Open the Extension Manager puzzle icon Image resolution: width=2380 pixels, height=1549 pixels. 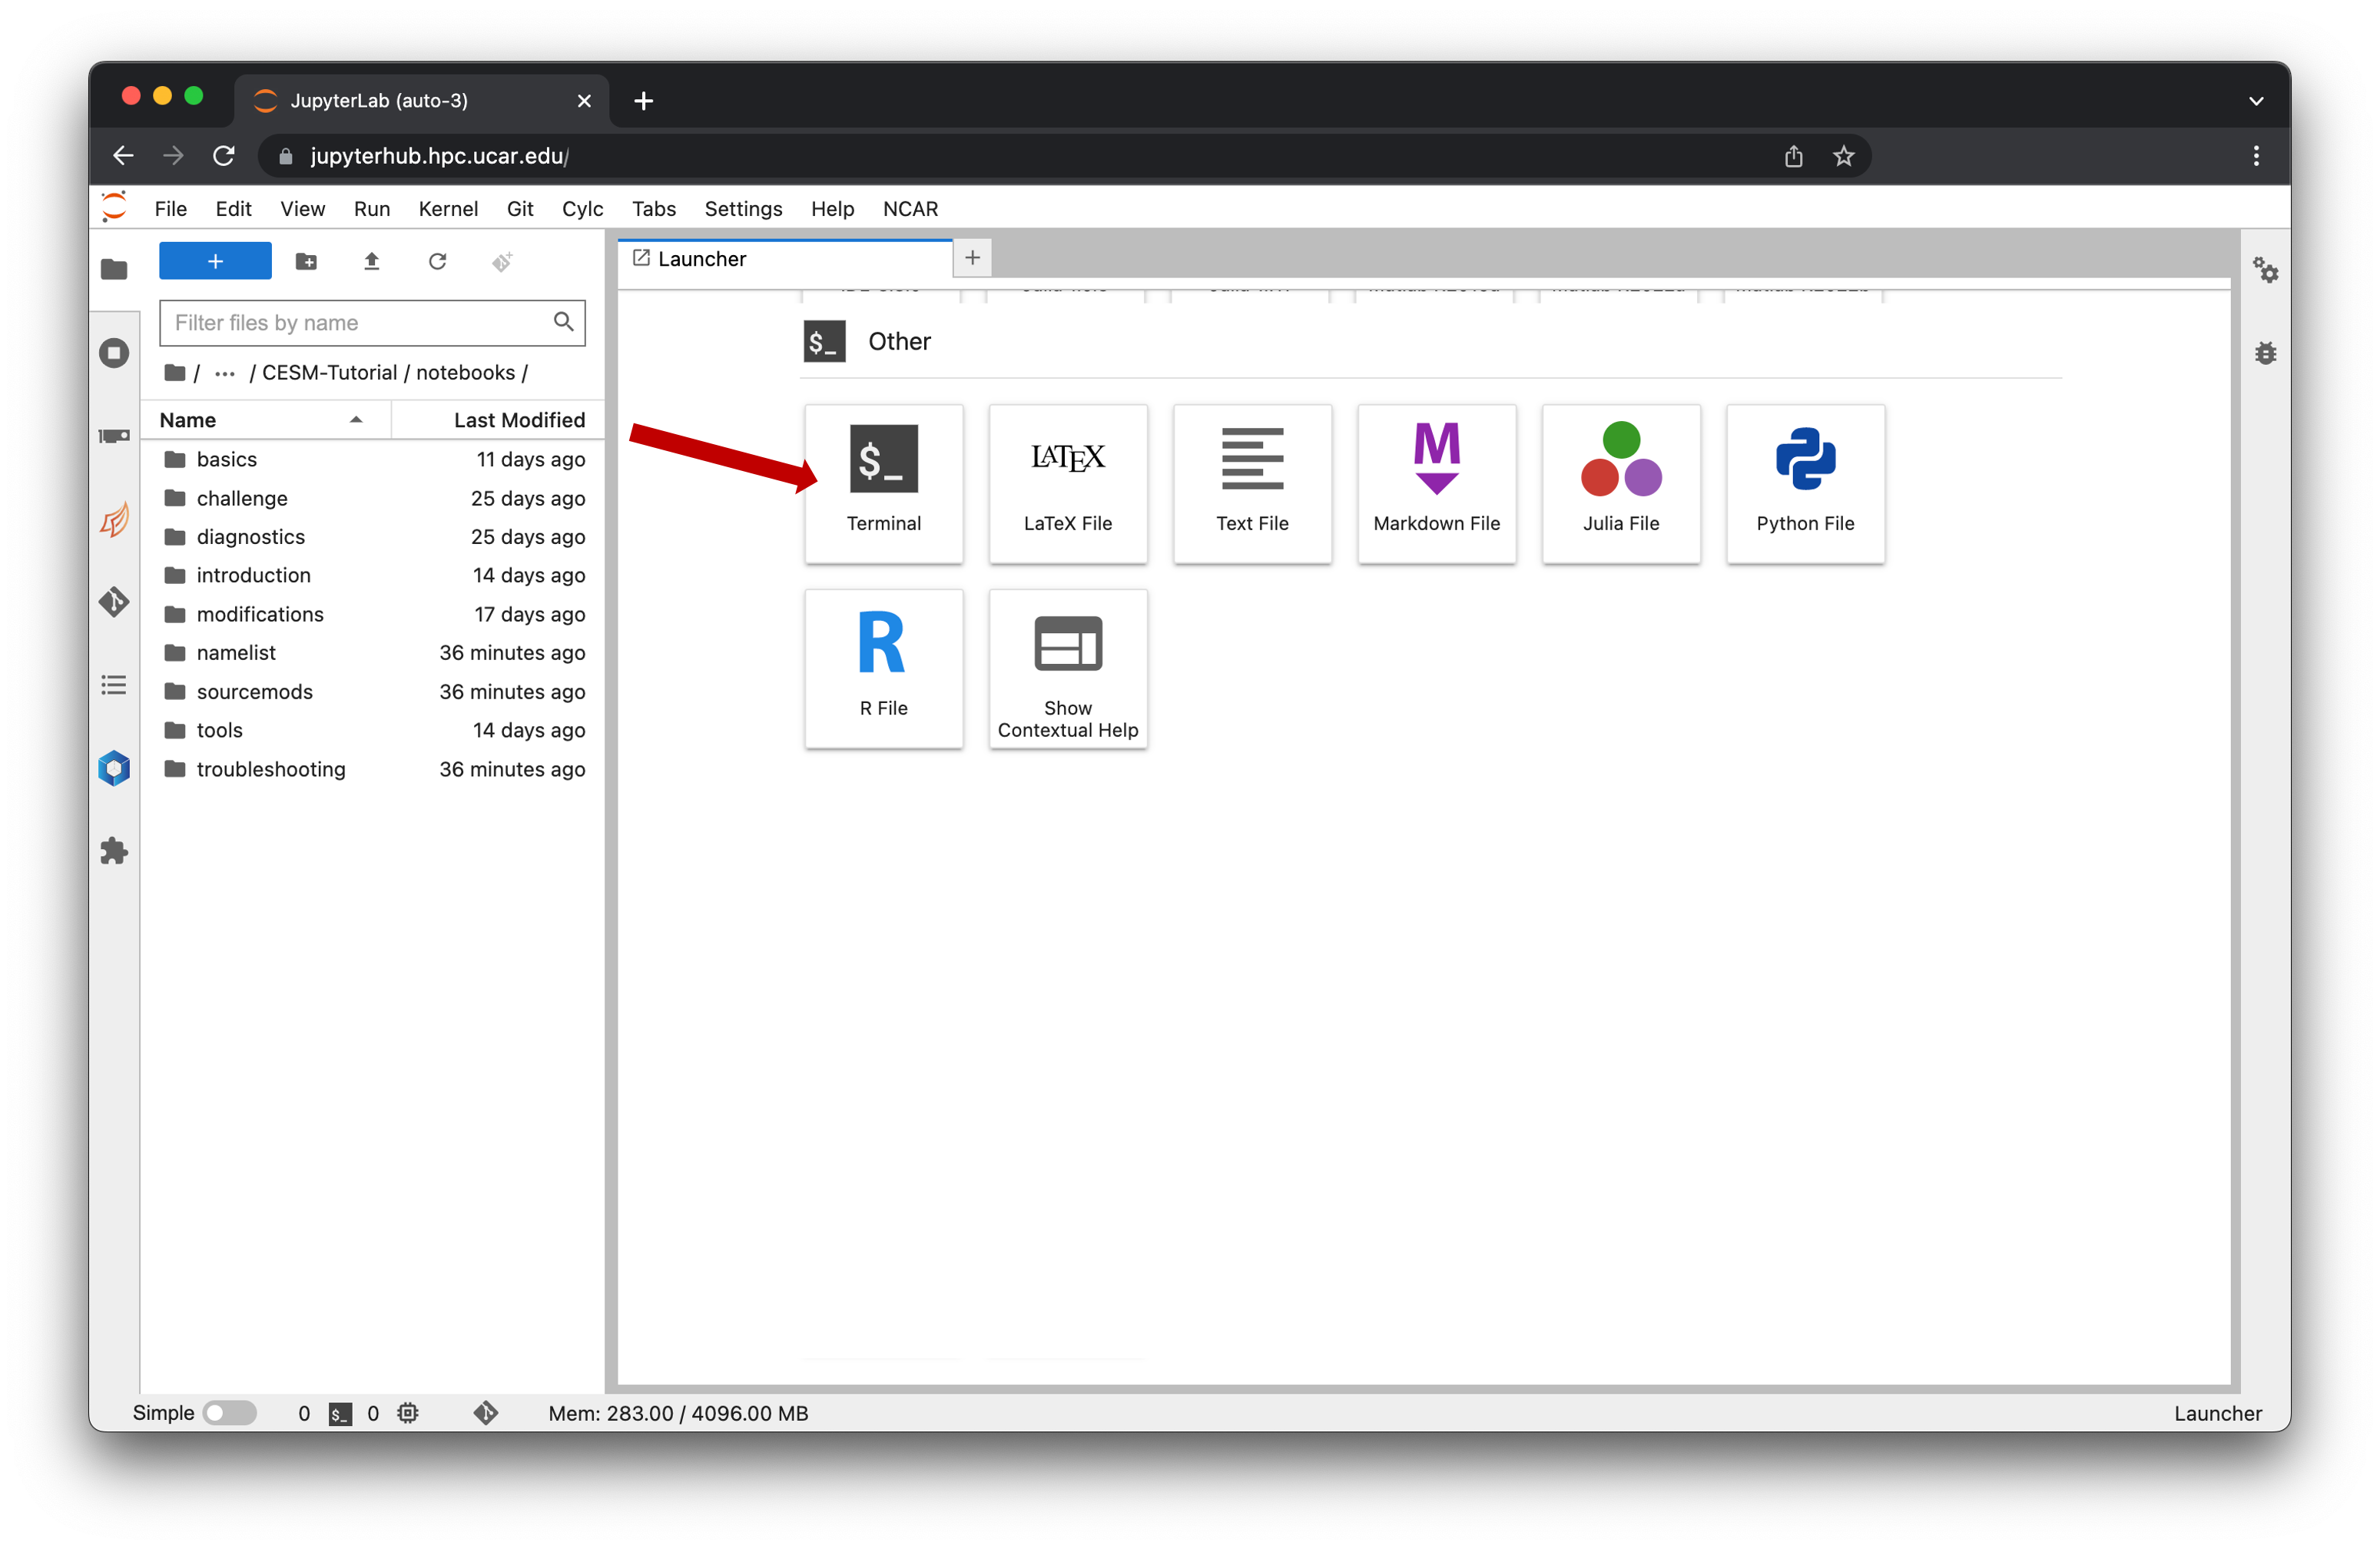coord(114,851)
